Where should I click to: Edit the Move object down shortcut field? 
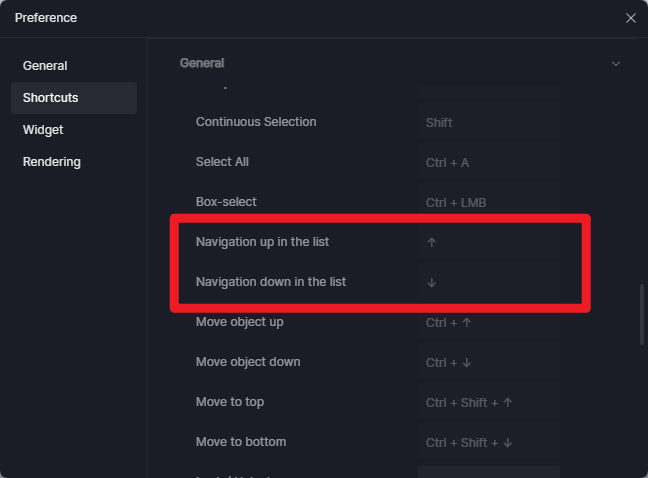(488, 362)
